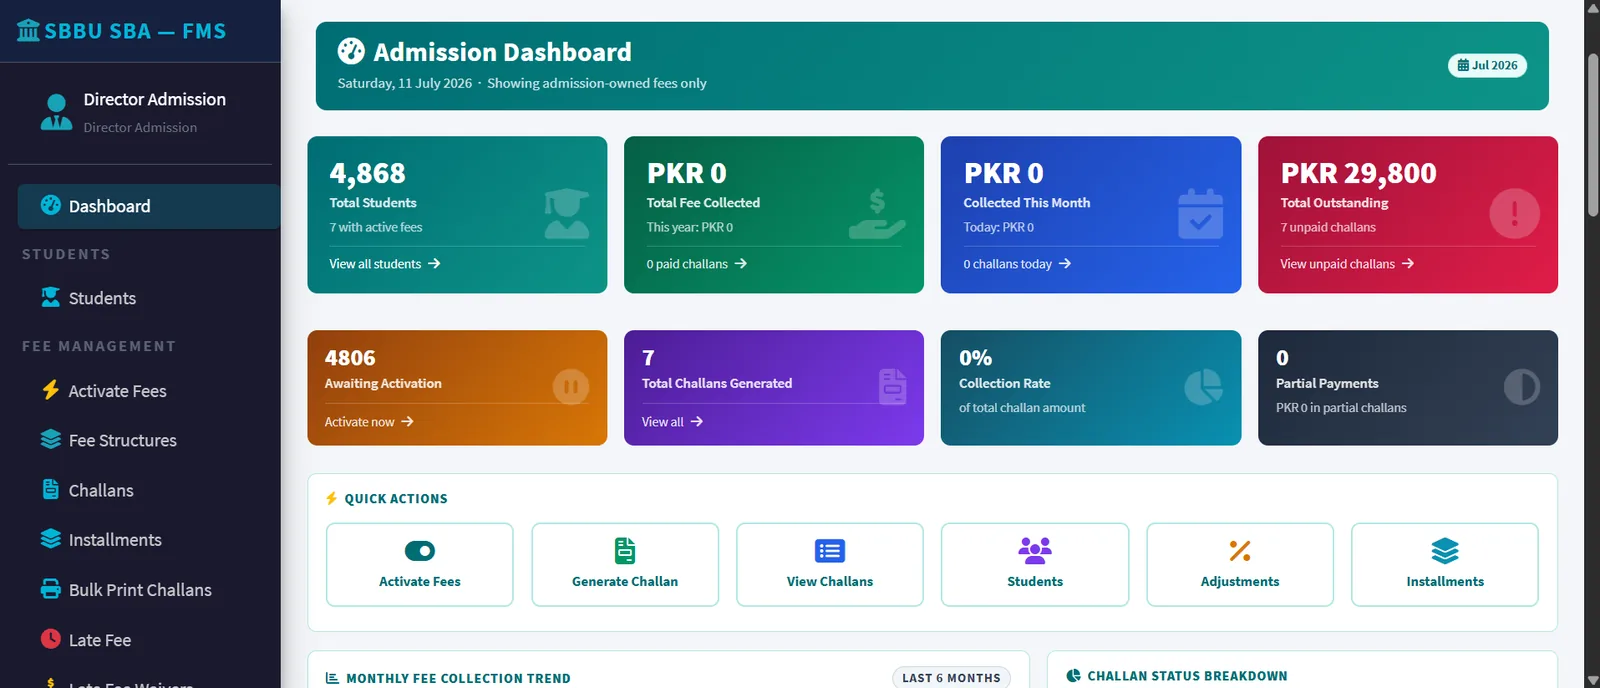Click the printer icon beside Bulk Print Challans

click(51, 589)
